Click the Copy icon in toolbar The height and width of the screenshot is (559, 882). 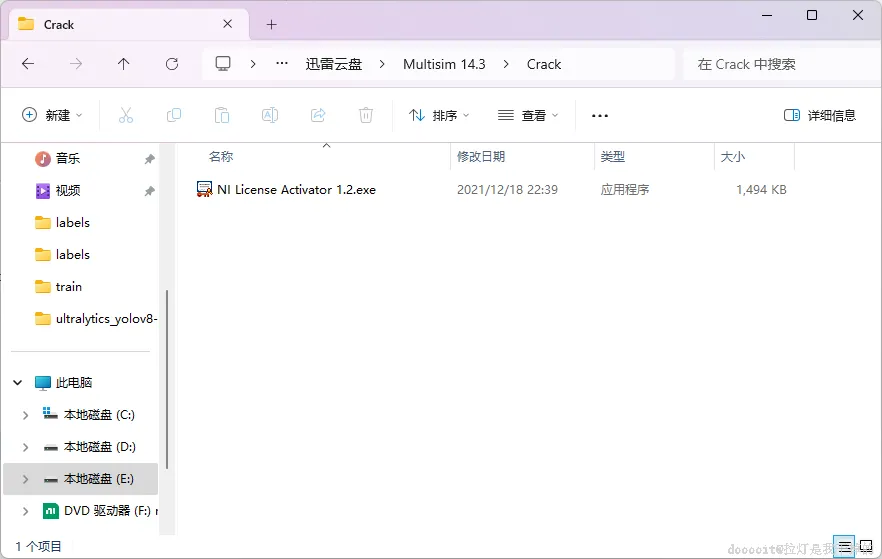[x=174, y=115]
